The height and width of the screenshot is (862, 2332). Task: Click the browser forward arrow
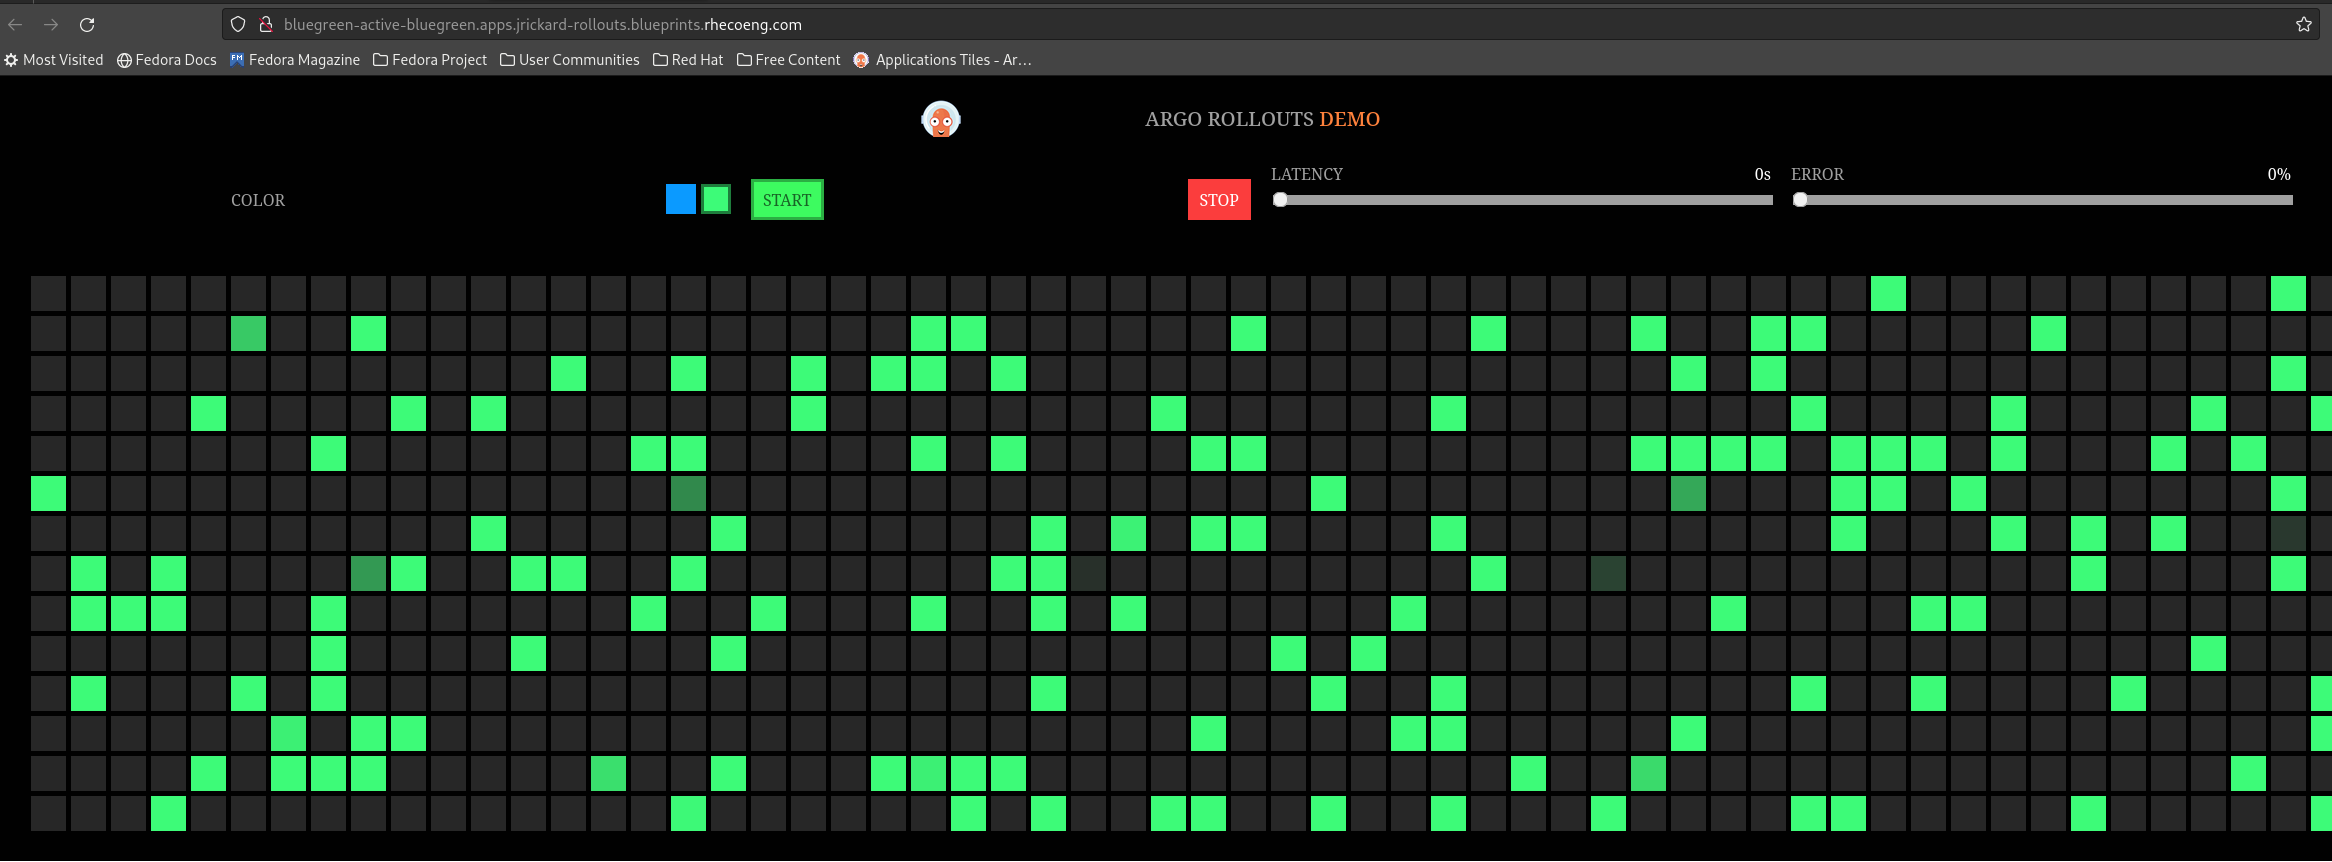pos(51,24)
